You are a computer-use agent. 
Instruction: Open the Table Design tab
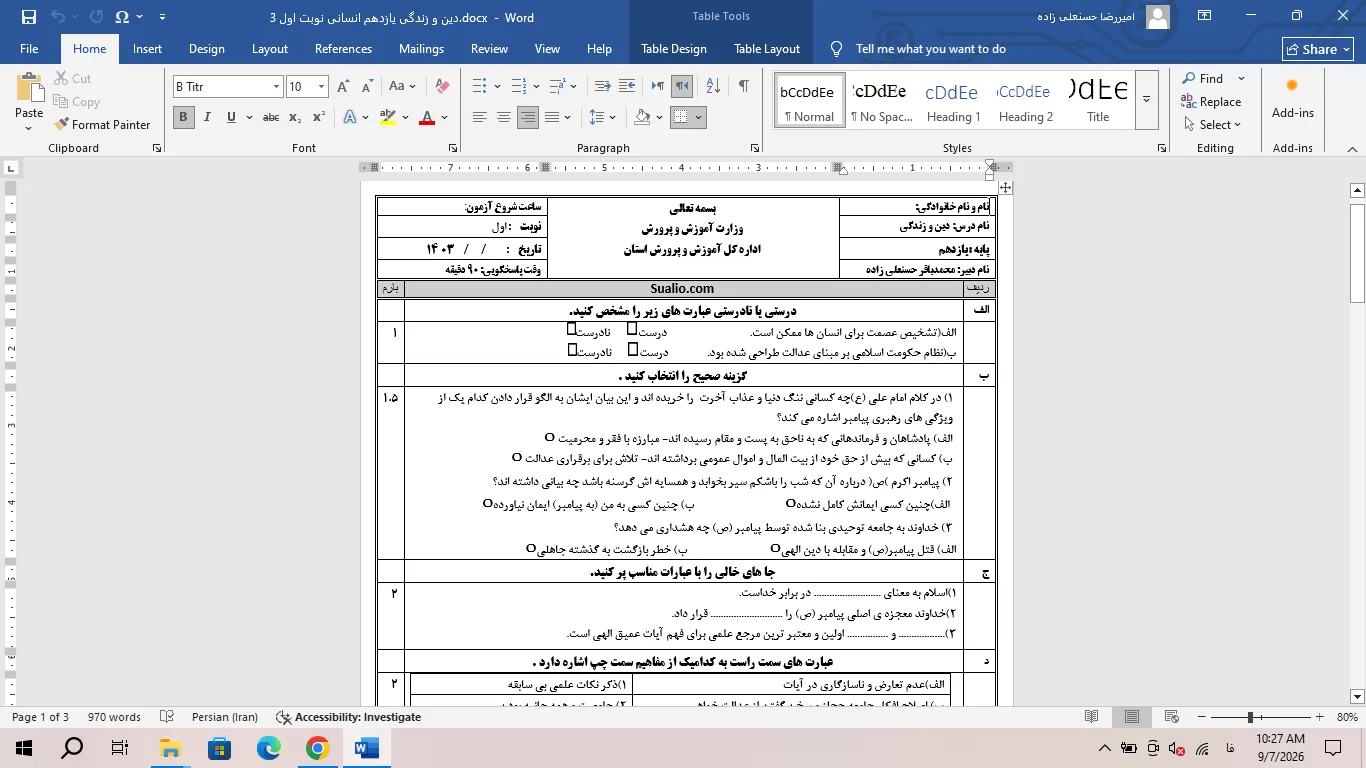tap(674, 49)
